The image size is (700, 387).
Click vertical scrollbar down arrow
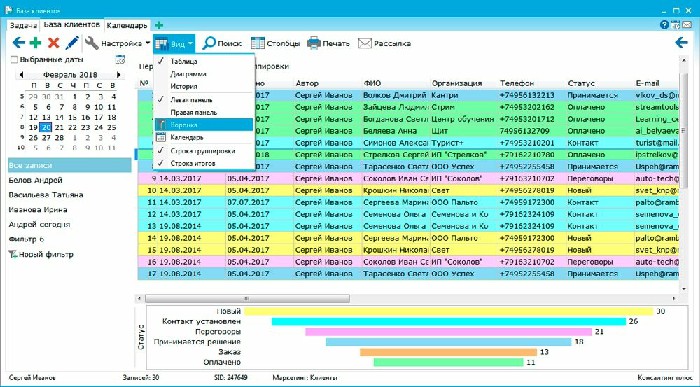tap(683, 289)
